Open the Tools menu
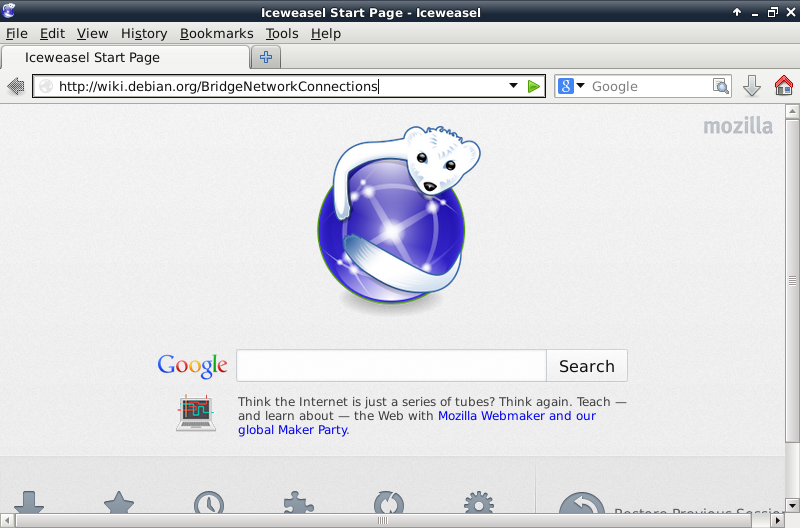800x528 pixels. pos(282,33)
